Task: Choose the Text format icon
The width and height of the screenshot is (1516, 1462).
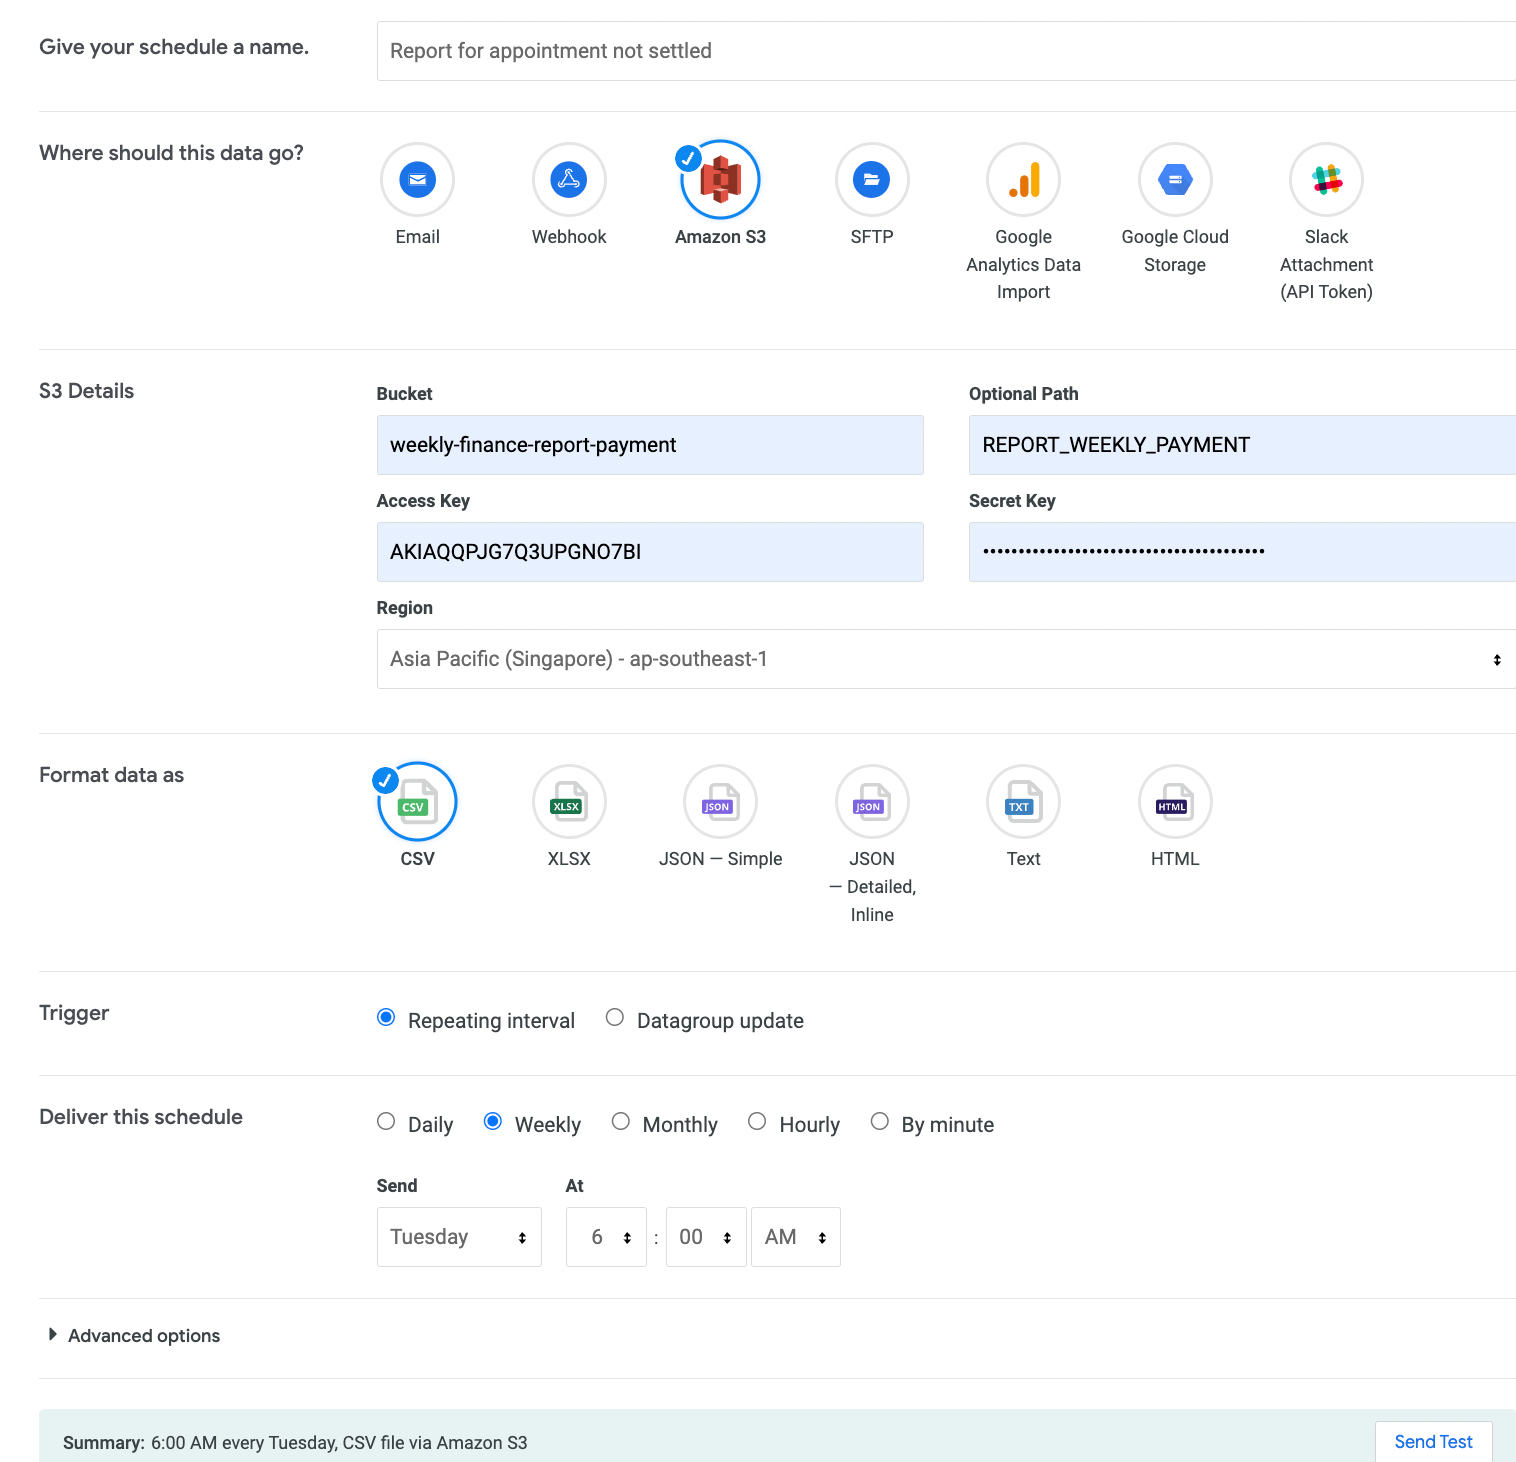Action: pyautogui.click(x=1023, y=802)
